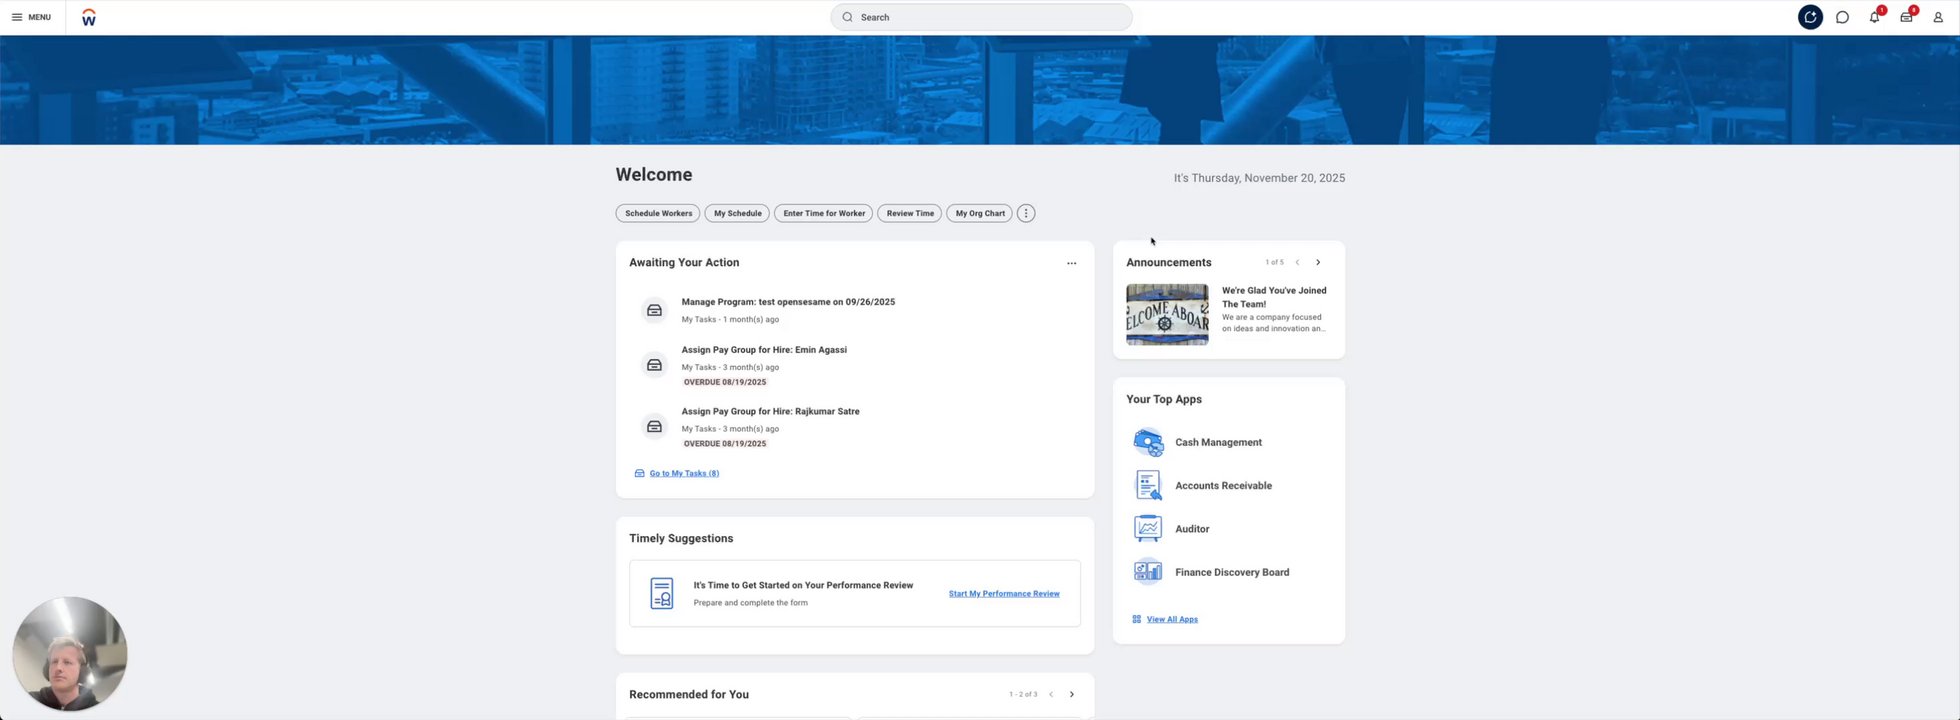
Task: Show the previous announcement
Action: (x=1297, y=262)
